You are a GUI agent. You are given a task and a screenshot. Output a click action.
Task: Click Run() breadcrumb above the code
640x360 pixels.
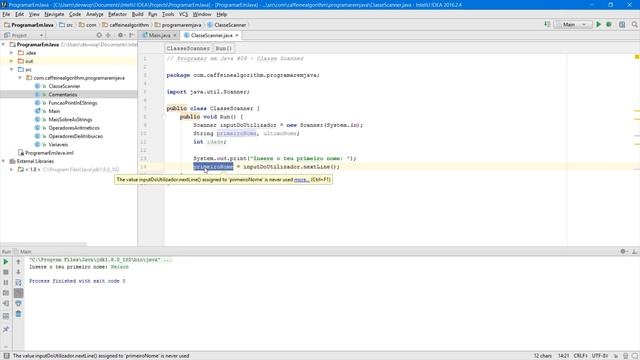(x=223, y=49)
